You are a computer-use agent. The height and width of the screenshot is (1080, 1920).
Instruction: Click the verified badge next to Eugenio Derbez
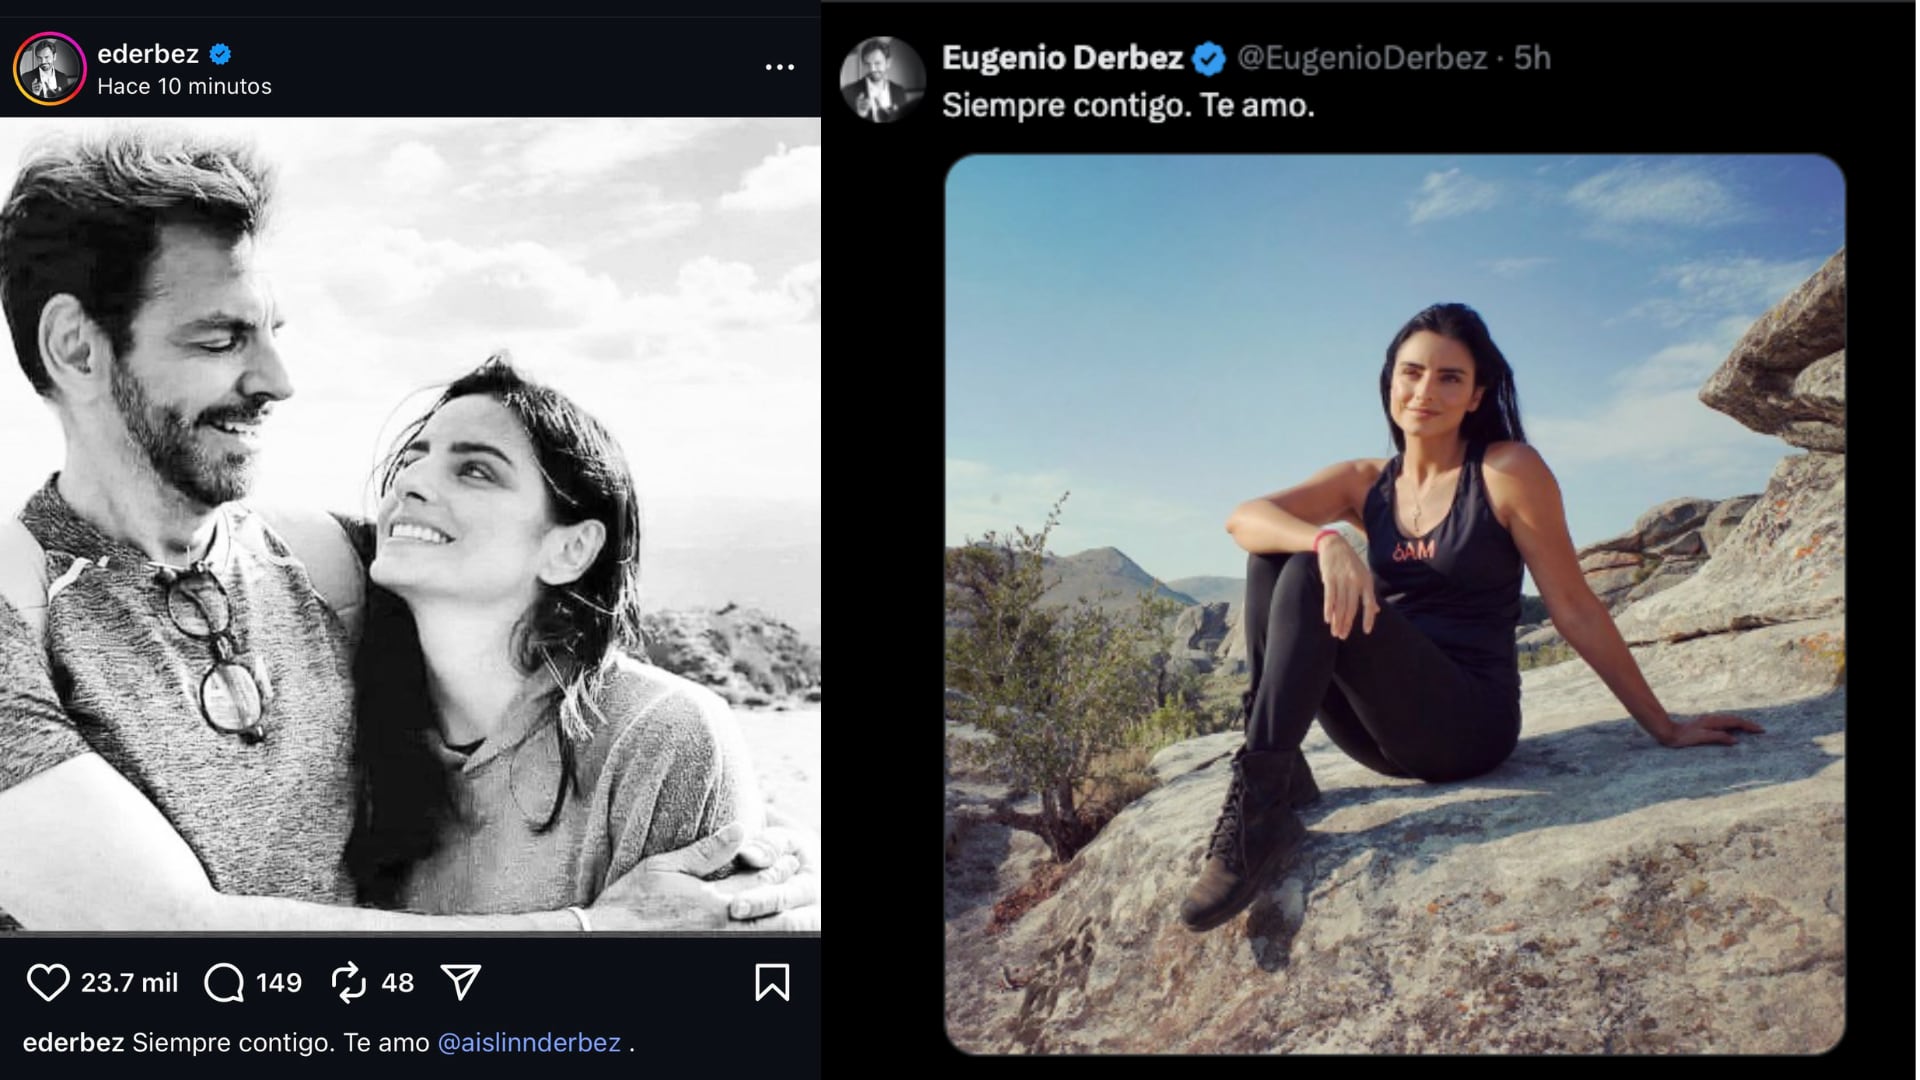point(1210,59)
